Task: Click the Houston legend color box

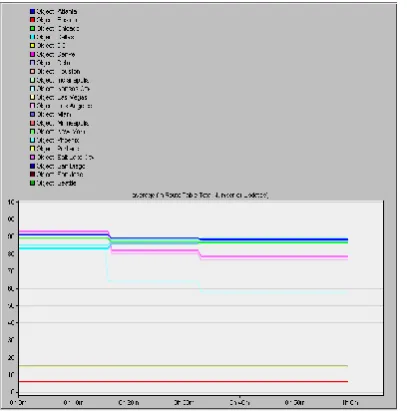Action: [x=32, y=71]
